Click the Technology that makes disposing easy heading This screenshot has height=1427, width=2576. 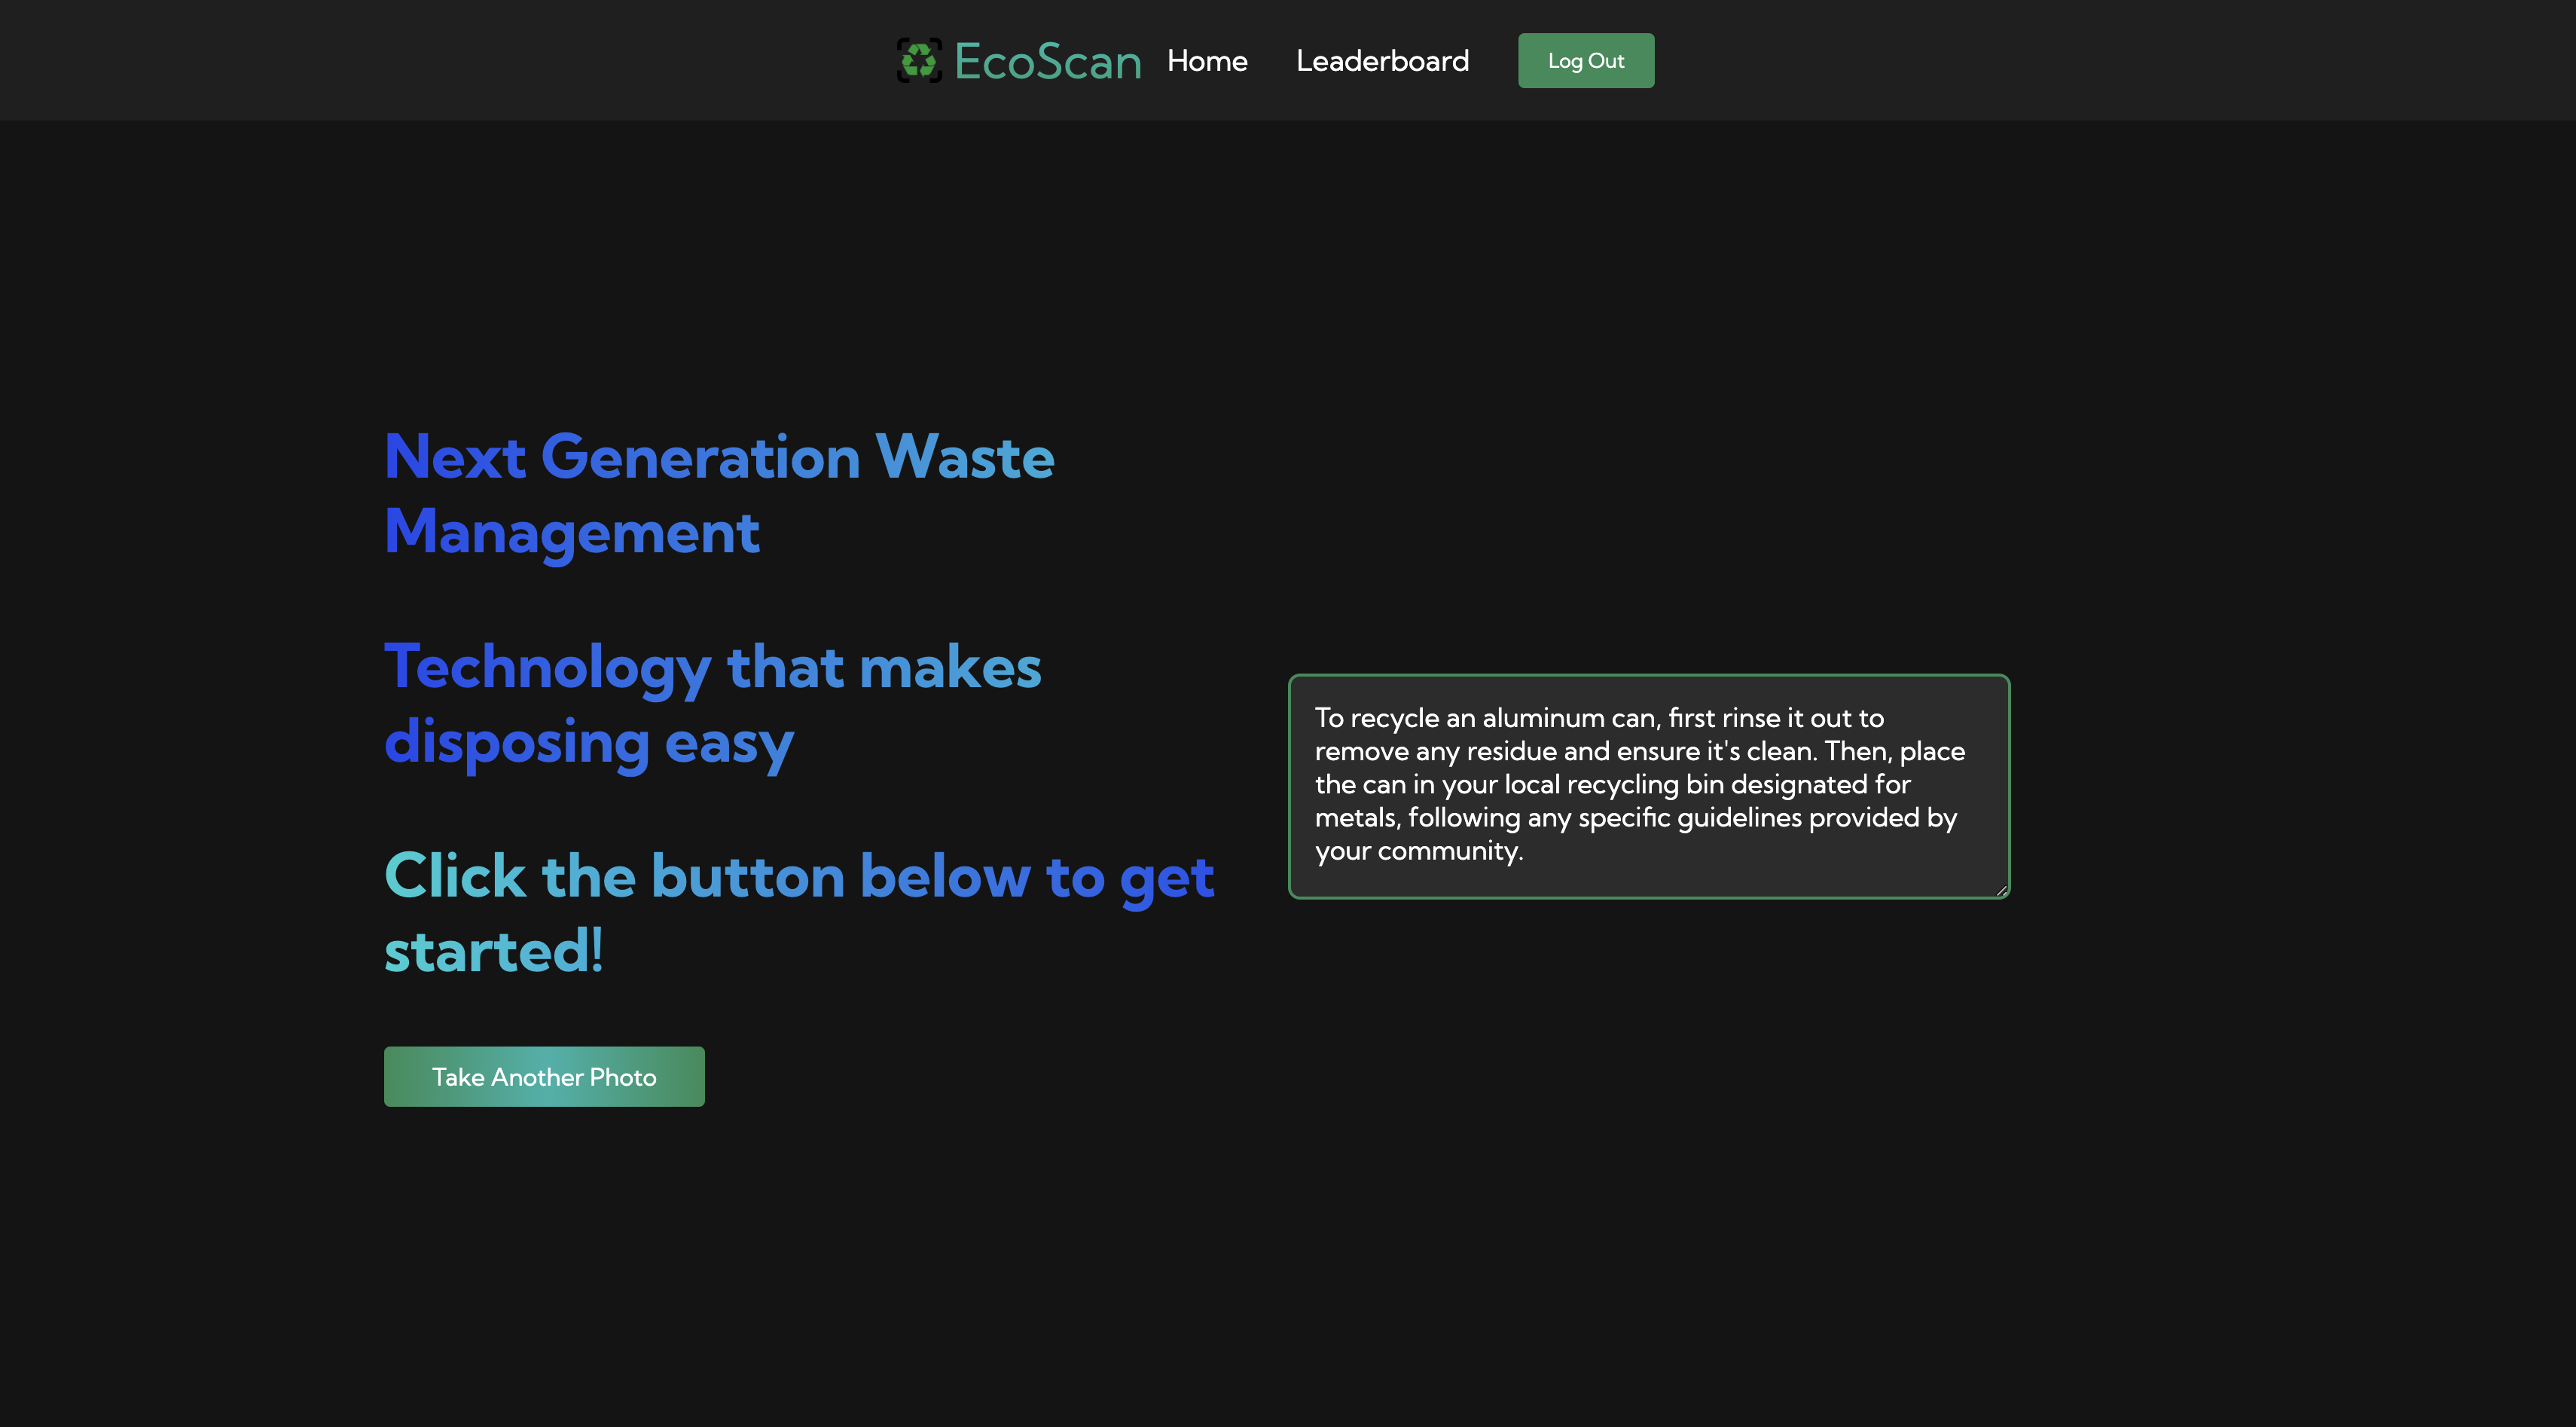pyautogui.click(x=712, y=704)
